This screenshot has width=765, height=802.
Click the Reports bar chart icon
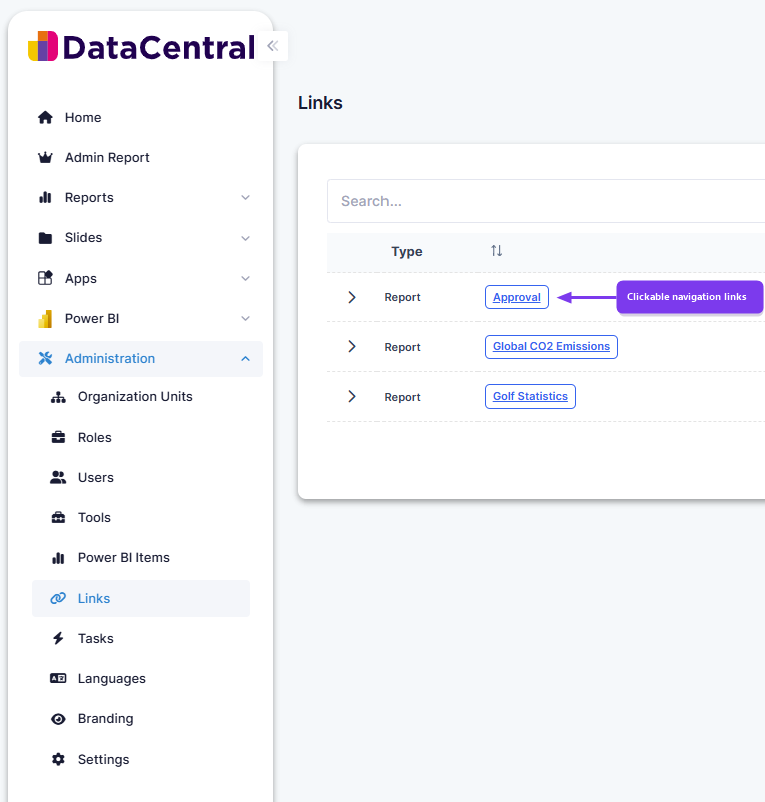coord(45,197)
